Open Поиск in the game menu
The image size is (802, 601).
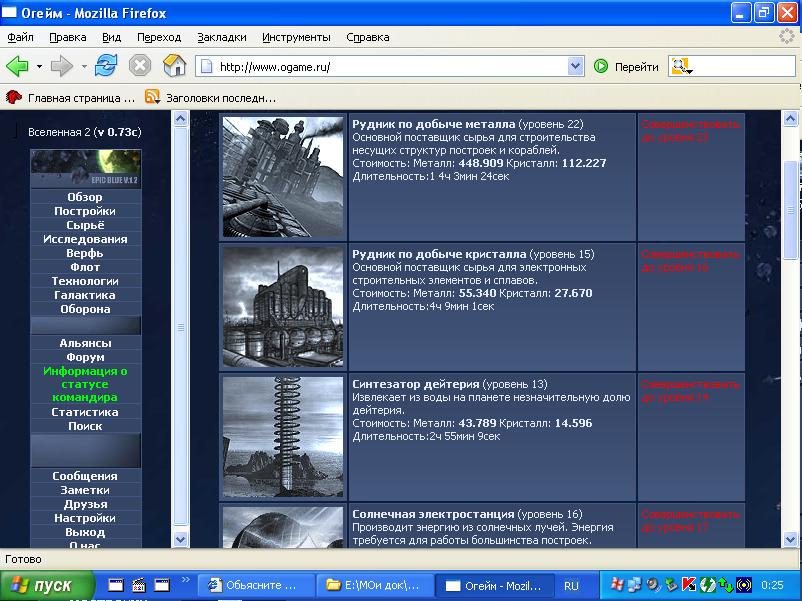[85, 426]
